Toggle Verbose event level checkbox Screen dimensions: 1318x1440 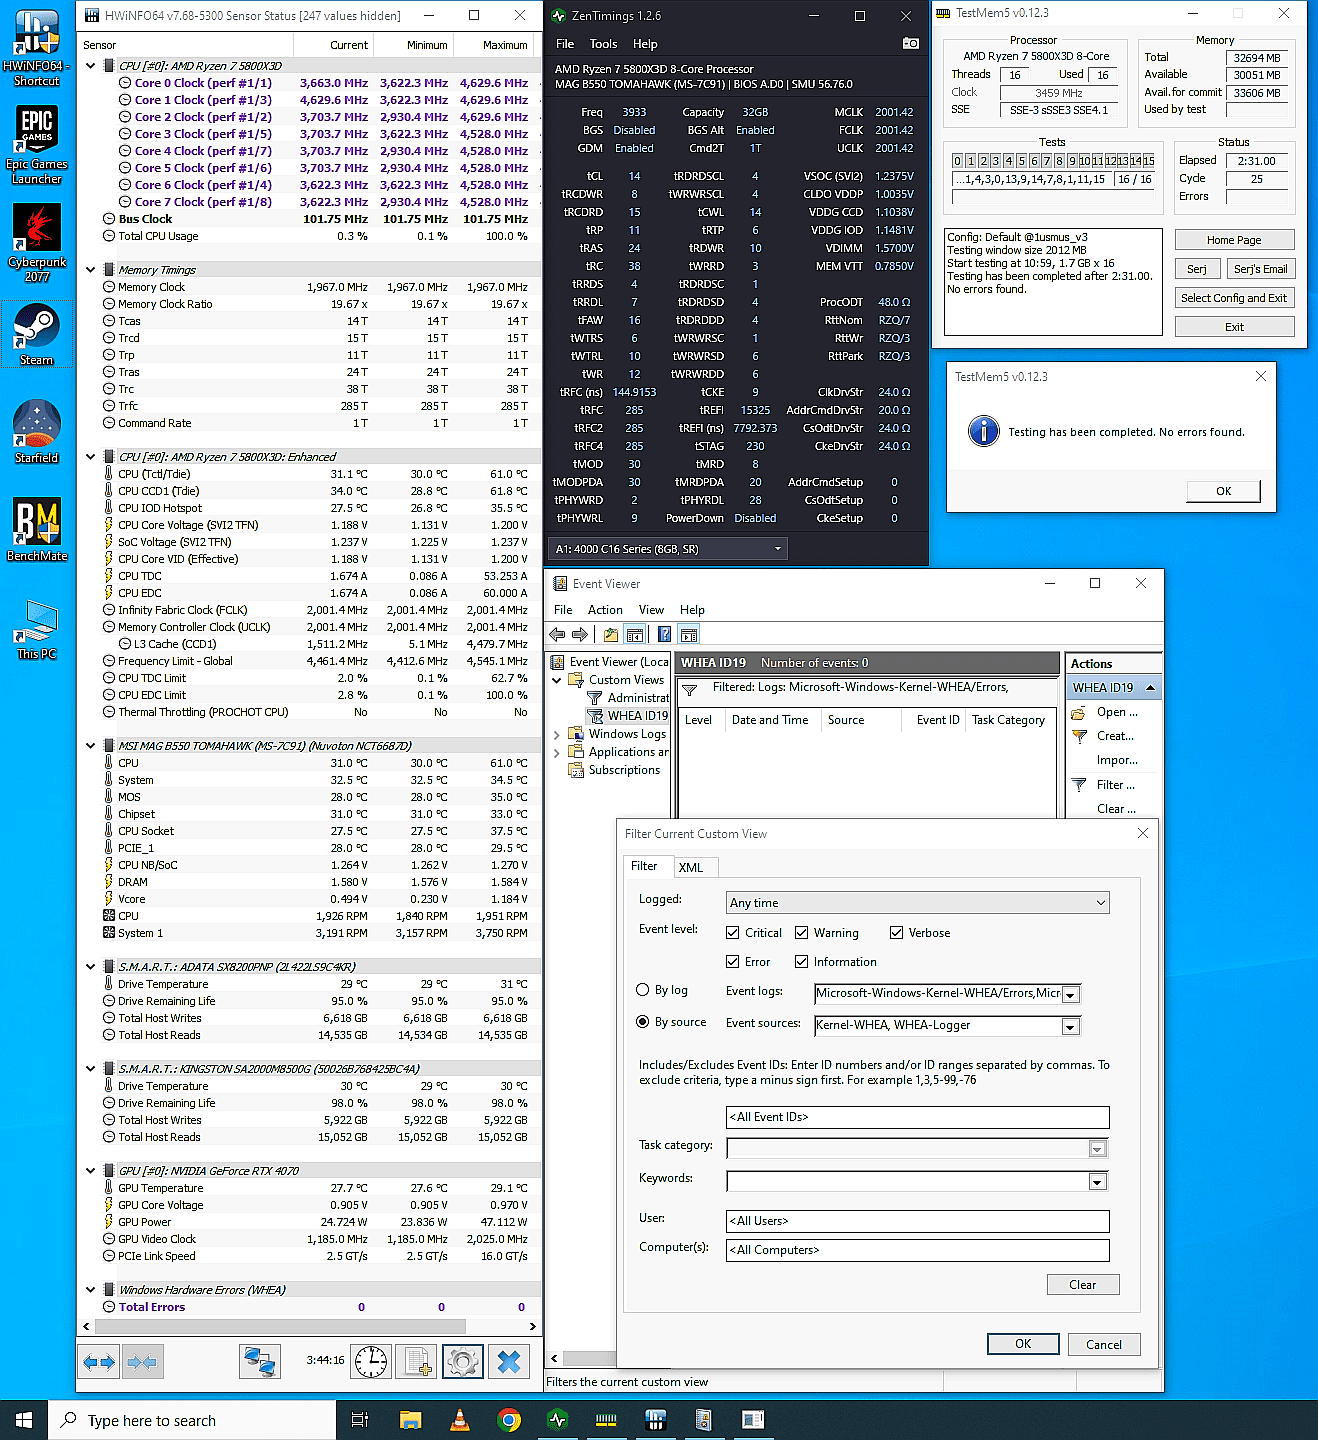tap(897, 932)
